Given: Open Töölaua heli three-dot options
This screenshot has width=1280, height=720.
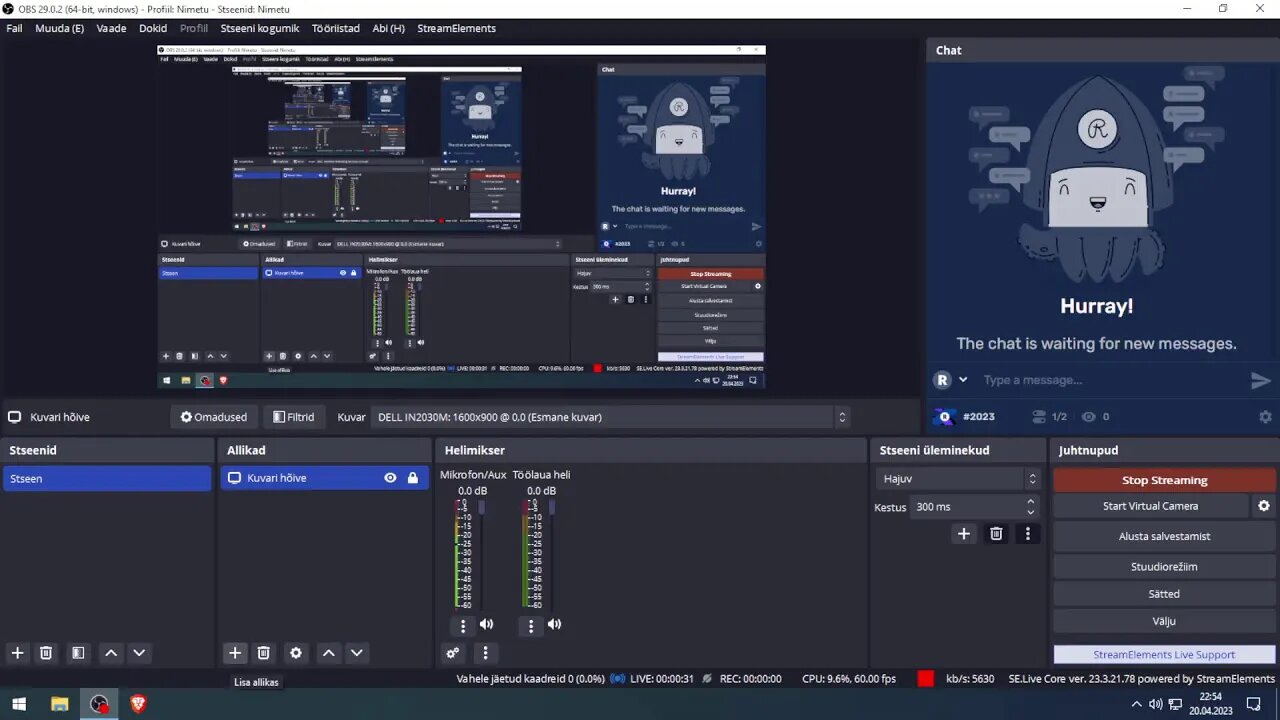Looking at the screenshot, I should pyautogui.click(x=531, y=626).
